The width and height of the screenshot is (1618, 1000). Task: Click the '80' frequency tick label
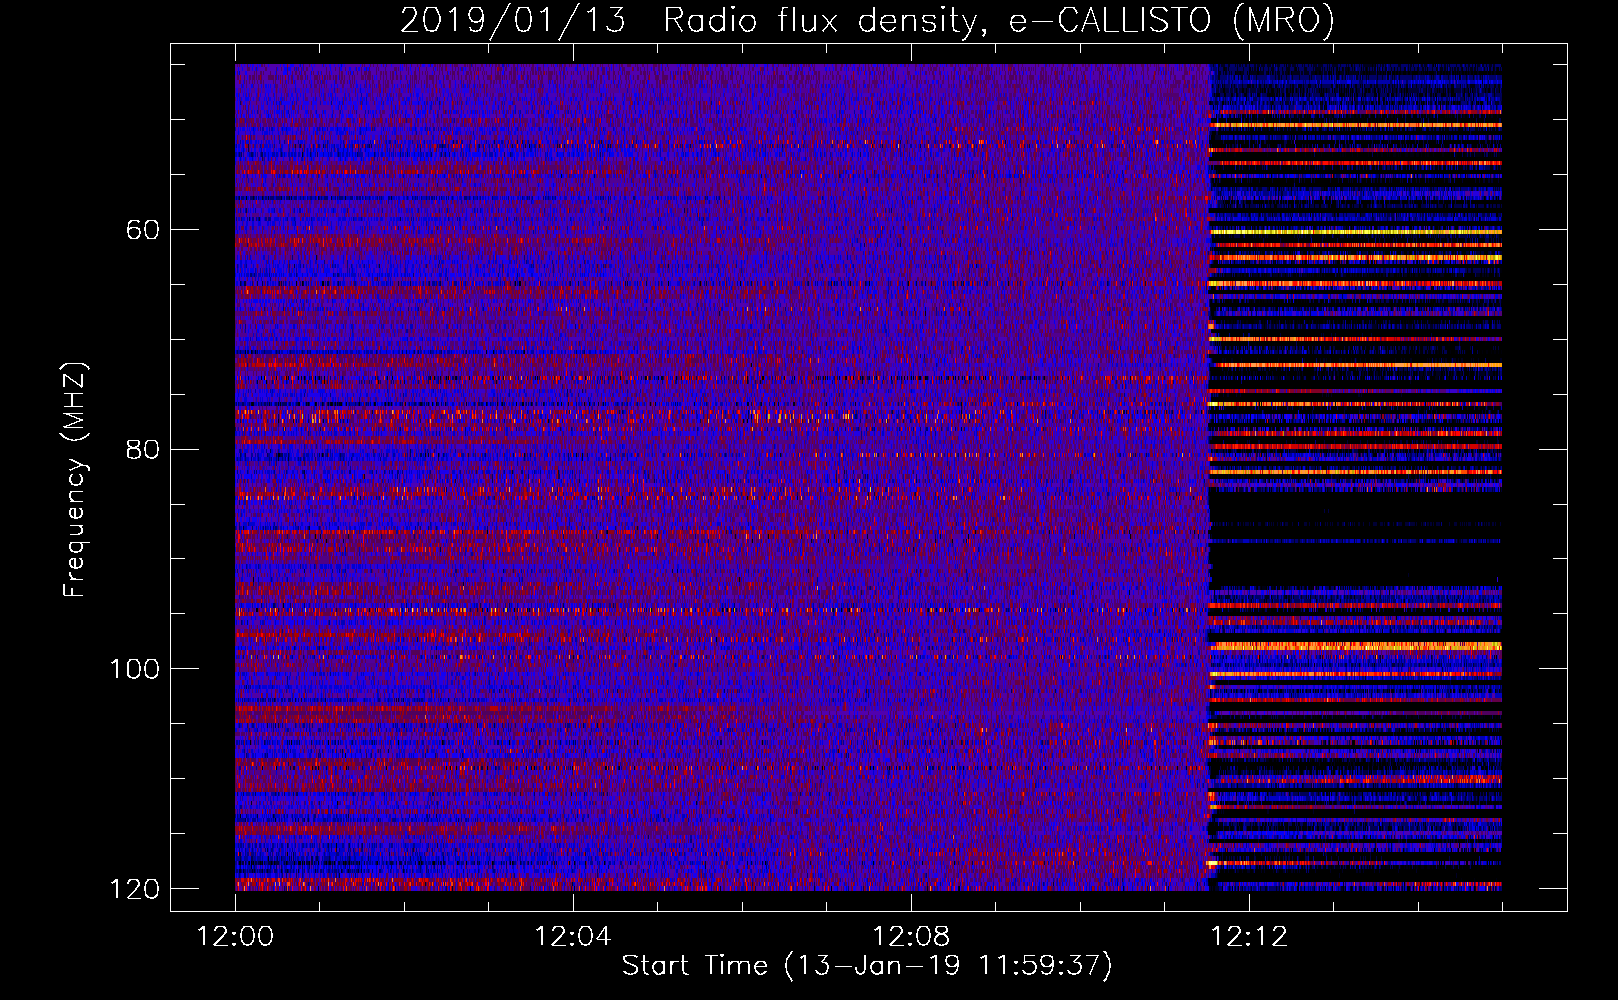click(x=142, y=449)
